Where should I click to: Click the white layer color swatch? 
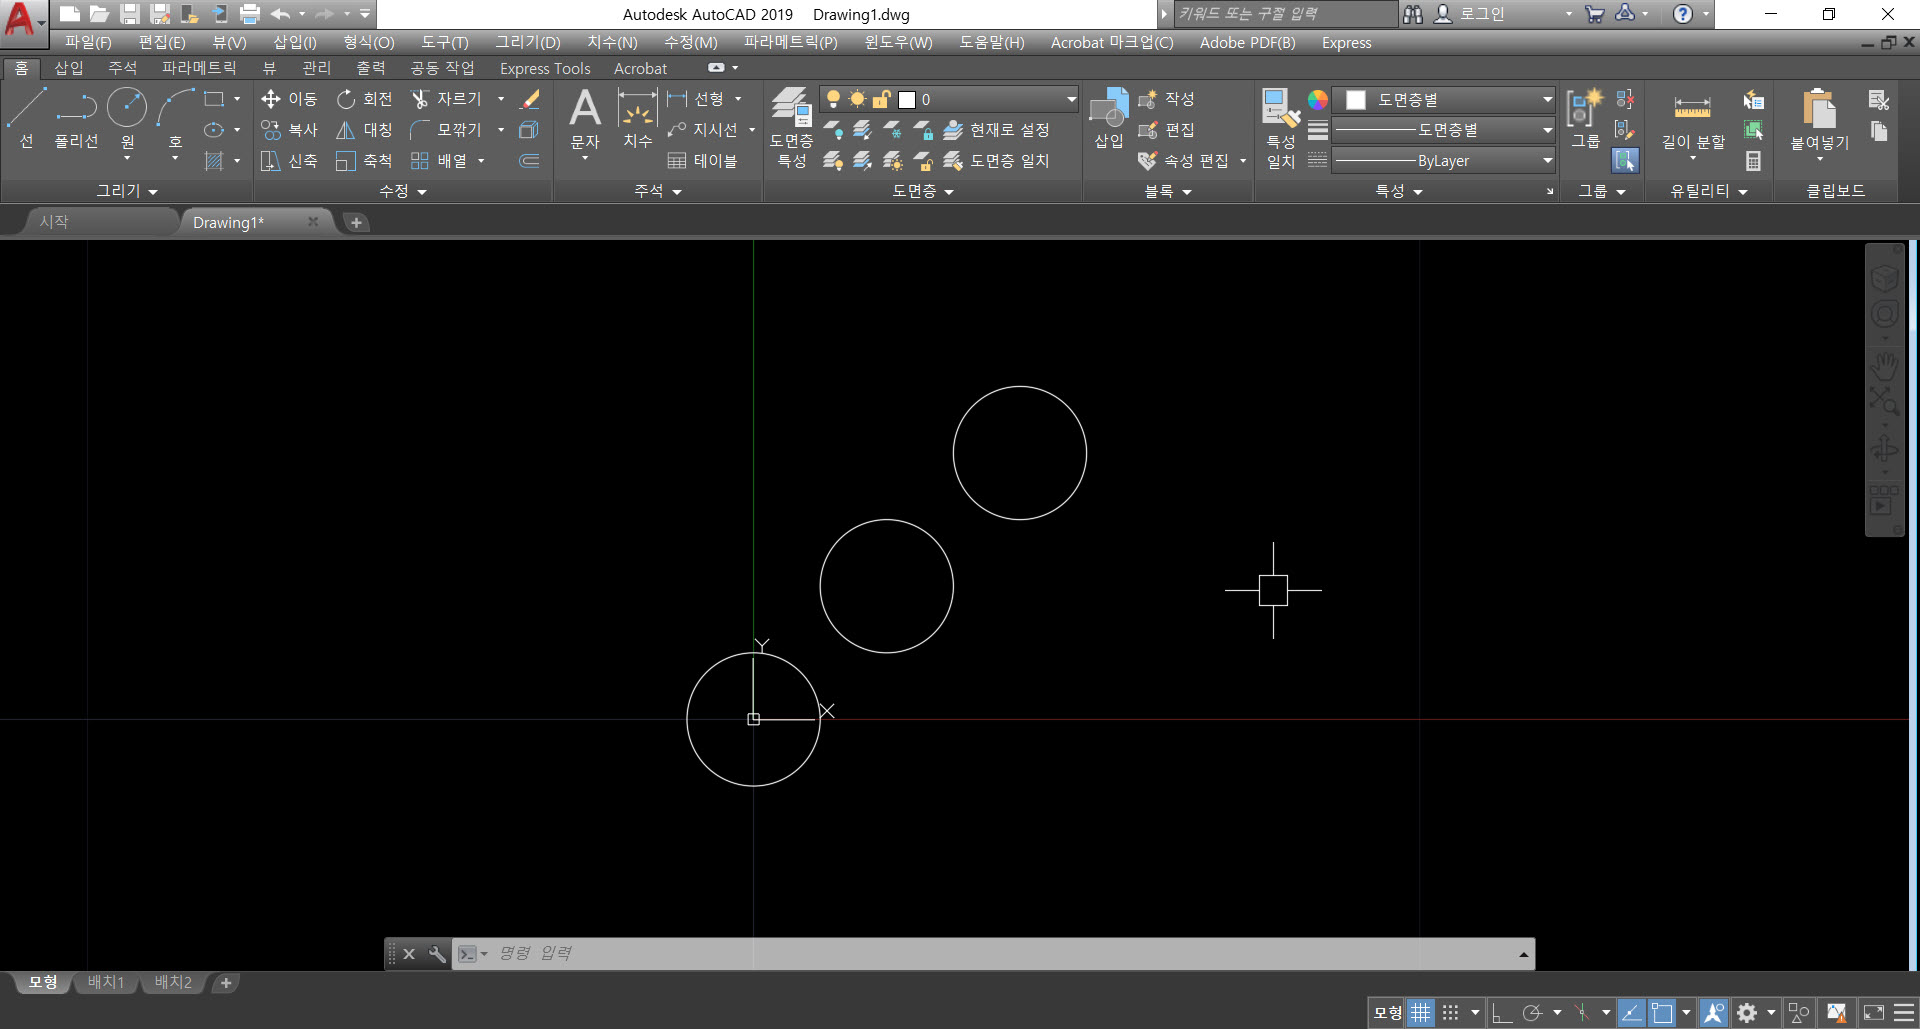tap(907, 99)
